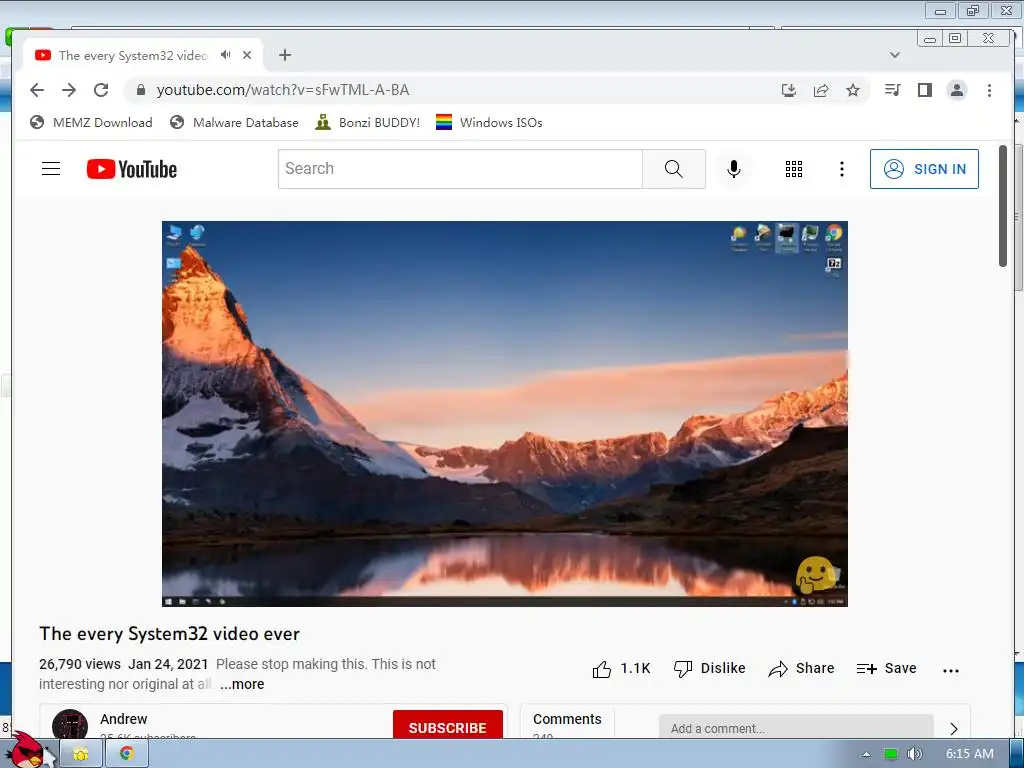Click the Angry Birds start button

tap(26, 750)
